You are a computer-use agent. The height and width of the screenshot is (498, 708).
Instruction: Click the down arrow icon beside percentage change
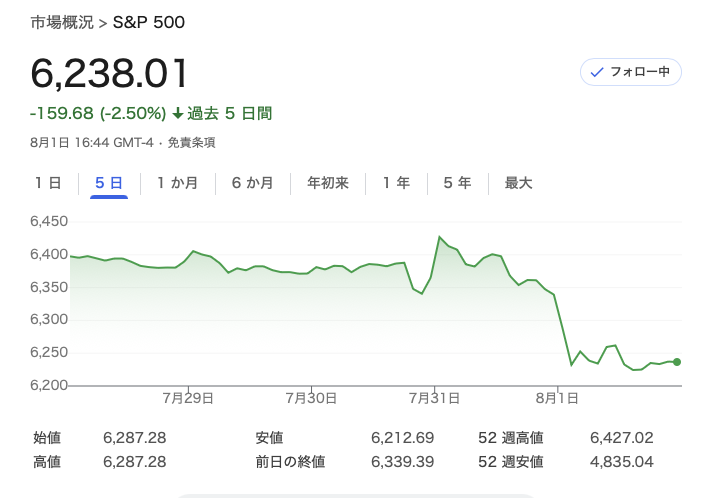point(178,113)
